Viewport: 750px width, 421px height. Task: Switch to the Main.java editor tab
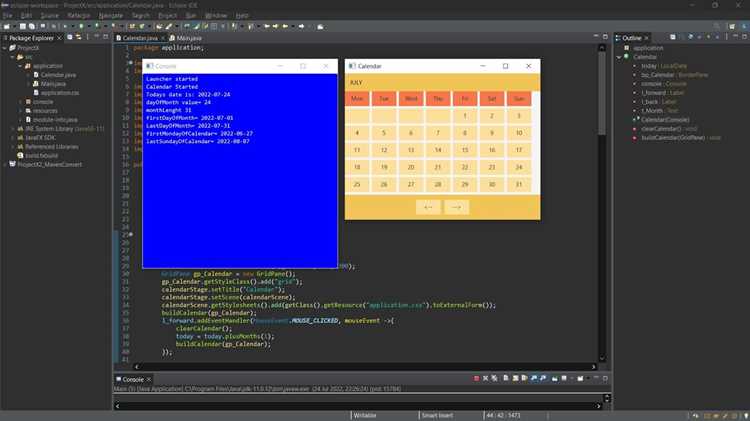click(186, 38)
